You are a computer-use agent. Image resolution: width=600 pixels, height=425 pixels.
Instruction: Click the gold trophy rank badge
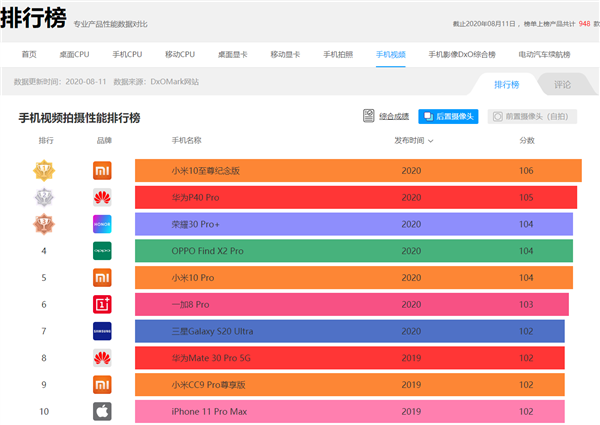[x=44, y=171]
